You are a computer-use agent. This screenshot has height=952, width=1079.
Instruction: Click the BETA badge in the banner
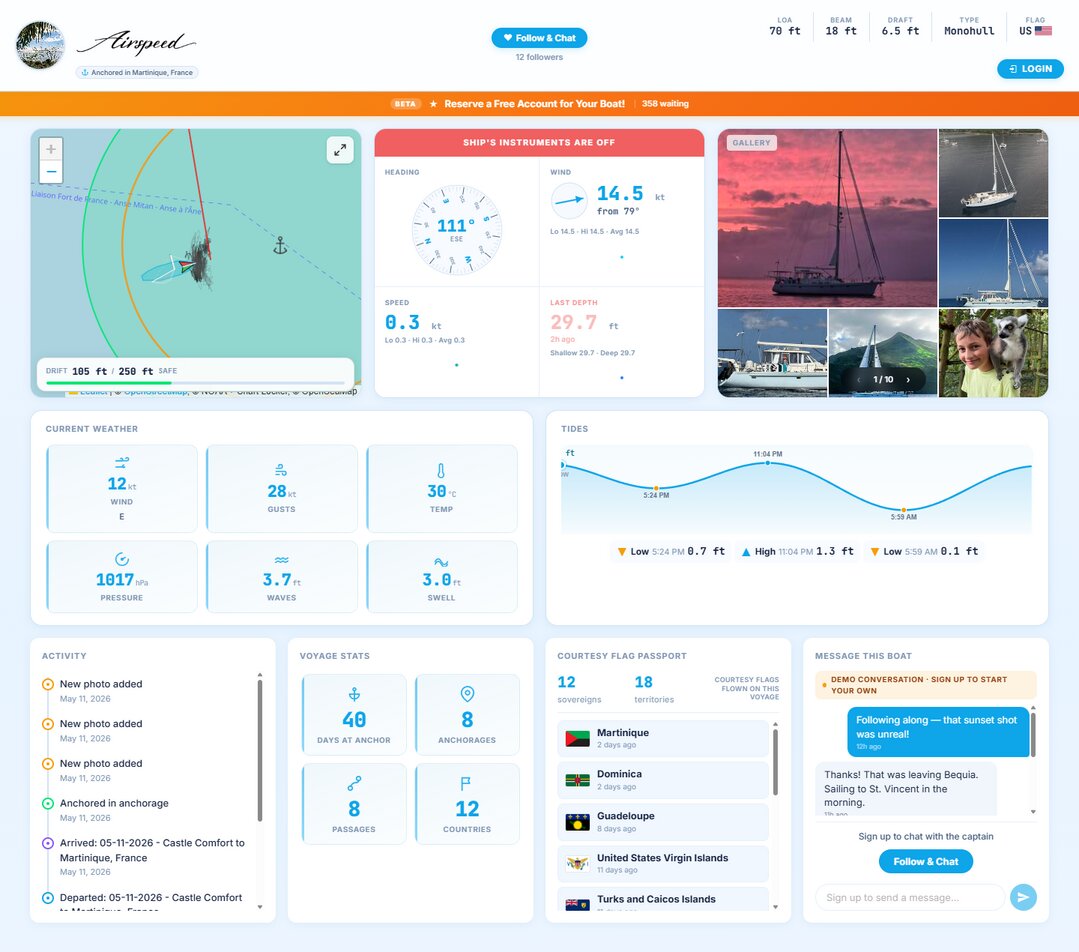405,104
